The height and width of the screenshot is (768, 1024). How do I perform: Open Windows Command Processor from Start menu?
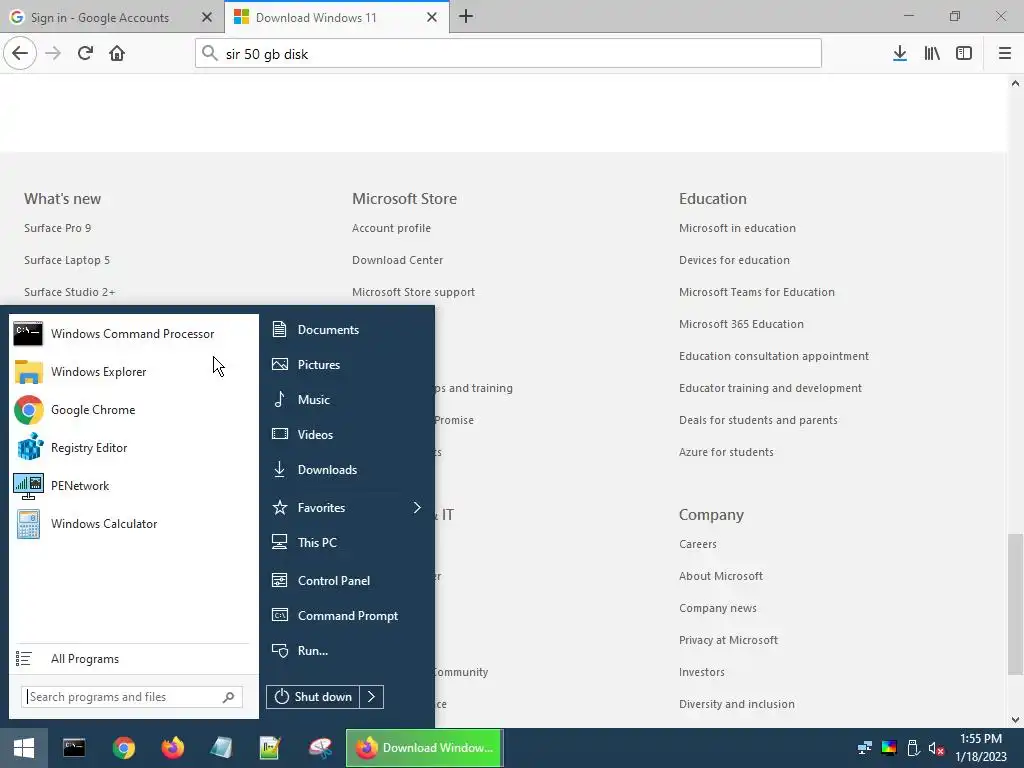point(134,334)
